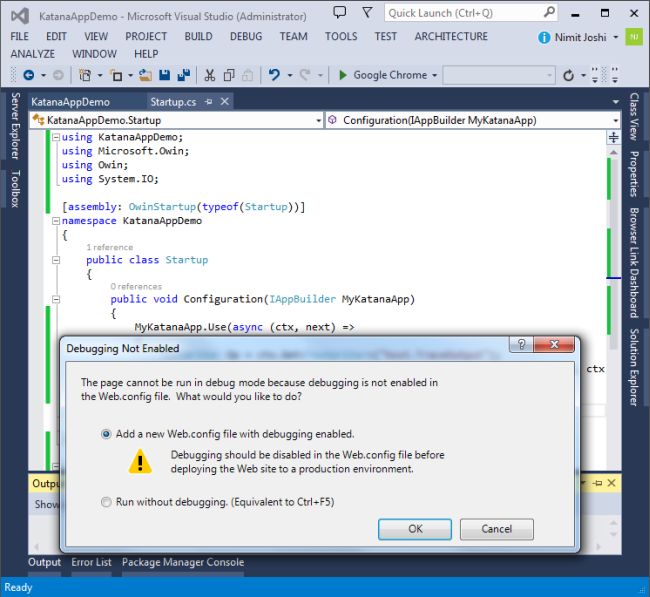
Task: Open the feedback speech bubble icon
Action: pyautogui.click(x=340, y=12)
